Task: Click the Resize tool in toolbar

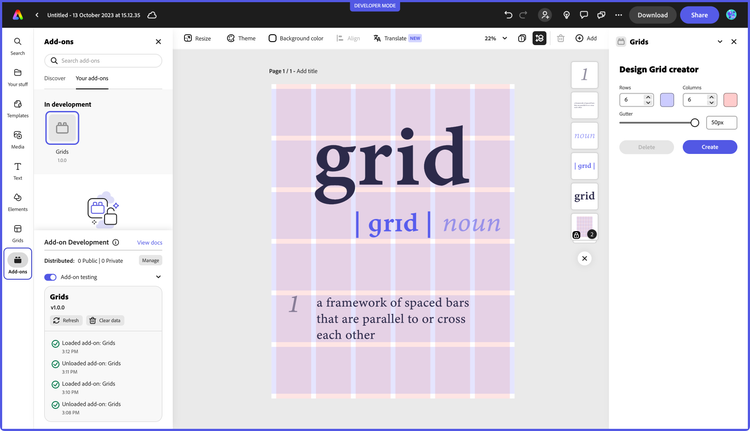Action: (x=197, y=38)
